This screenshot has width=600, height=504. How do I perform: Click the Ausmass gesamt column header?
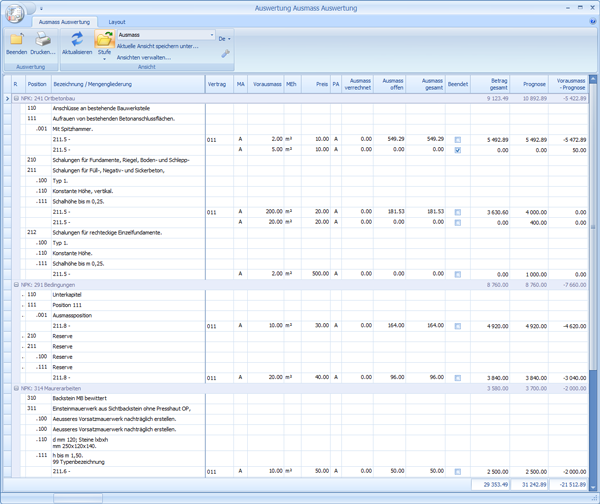point(426,84)
